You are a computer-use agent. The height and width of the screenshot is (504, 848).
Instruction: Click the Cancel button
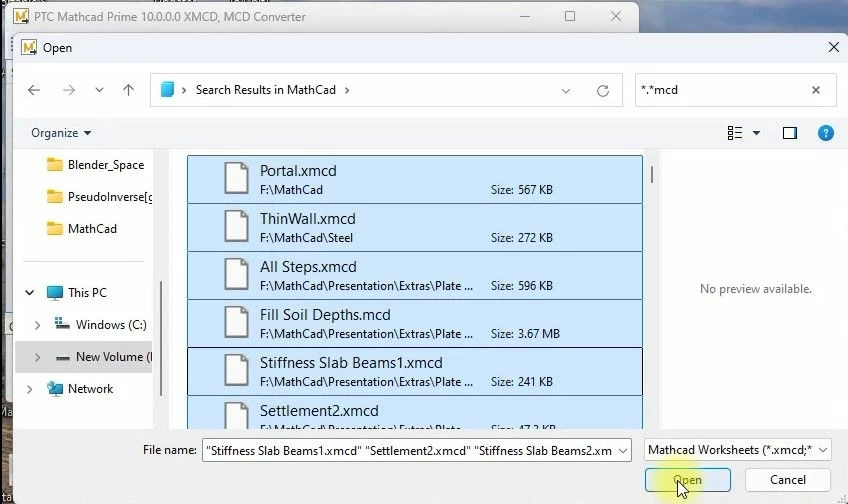(787, 480)
